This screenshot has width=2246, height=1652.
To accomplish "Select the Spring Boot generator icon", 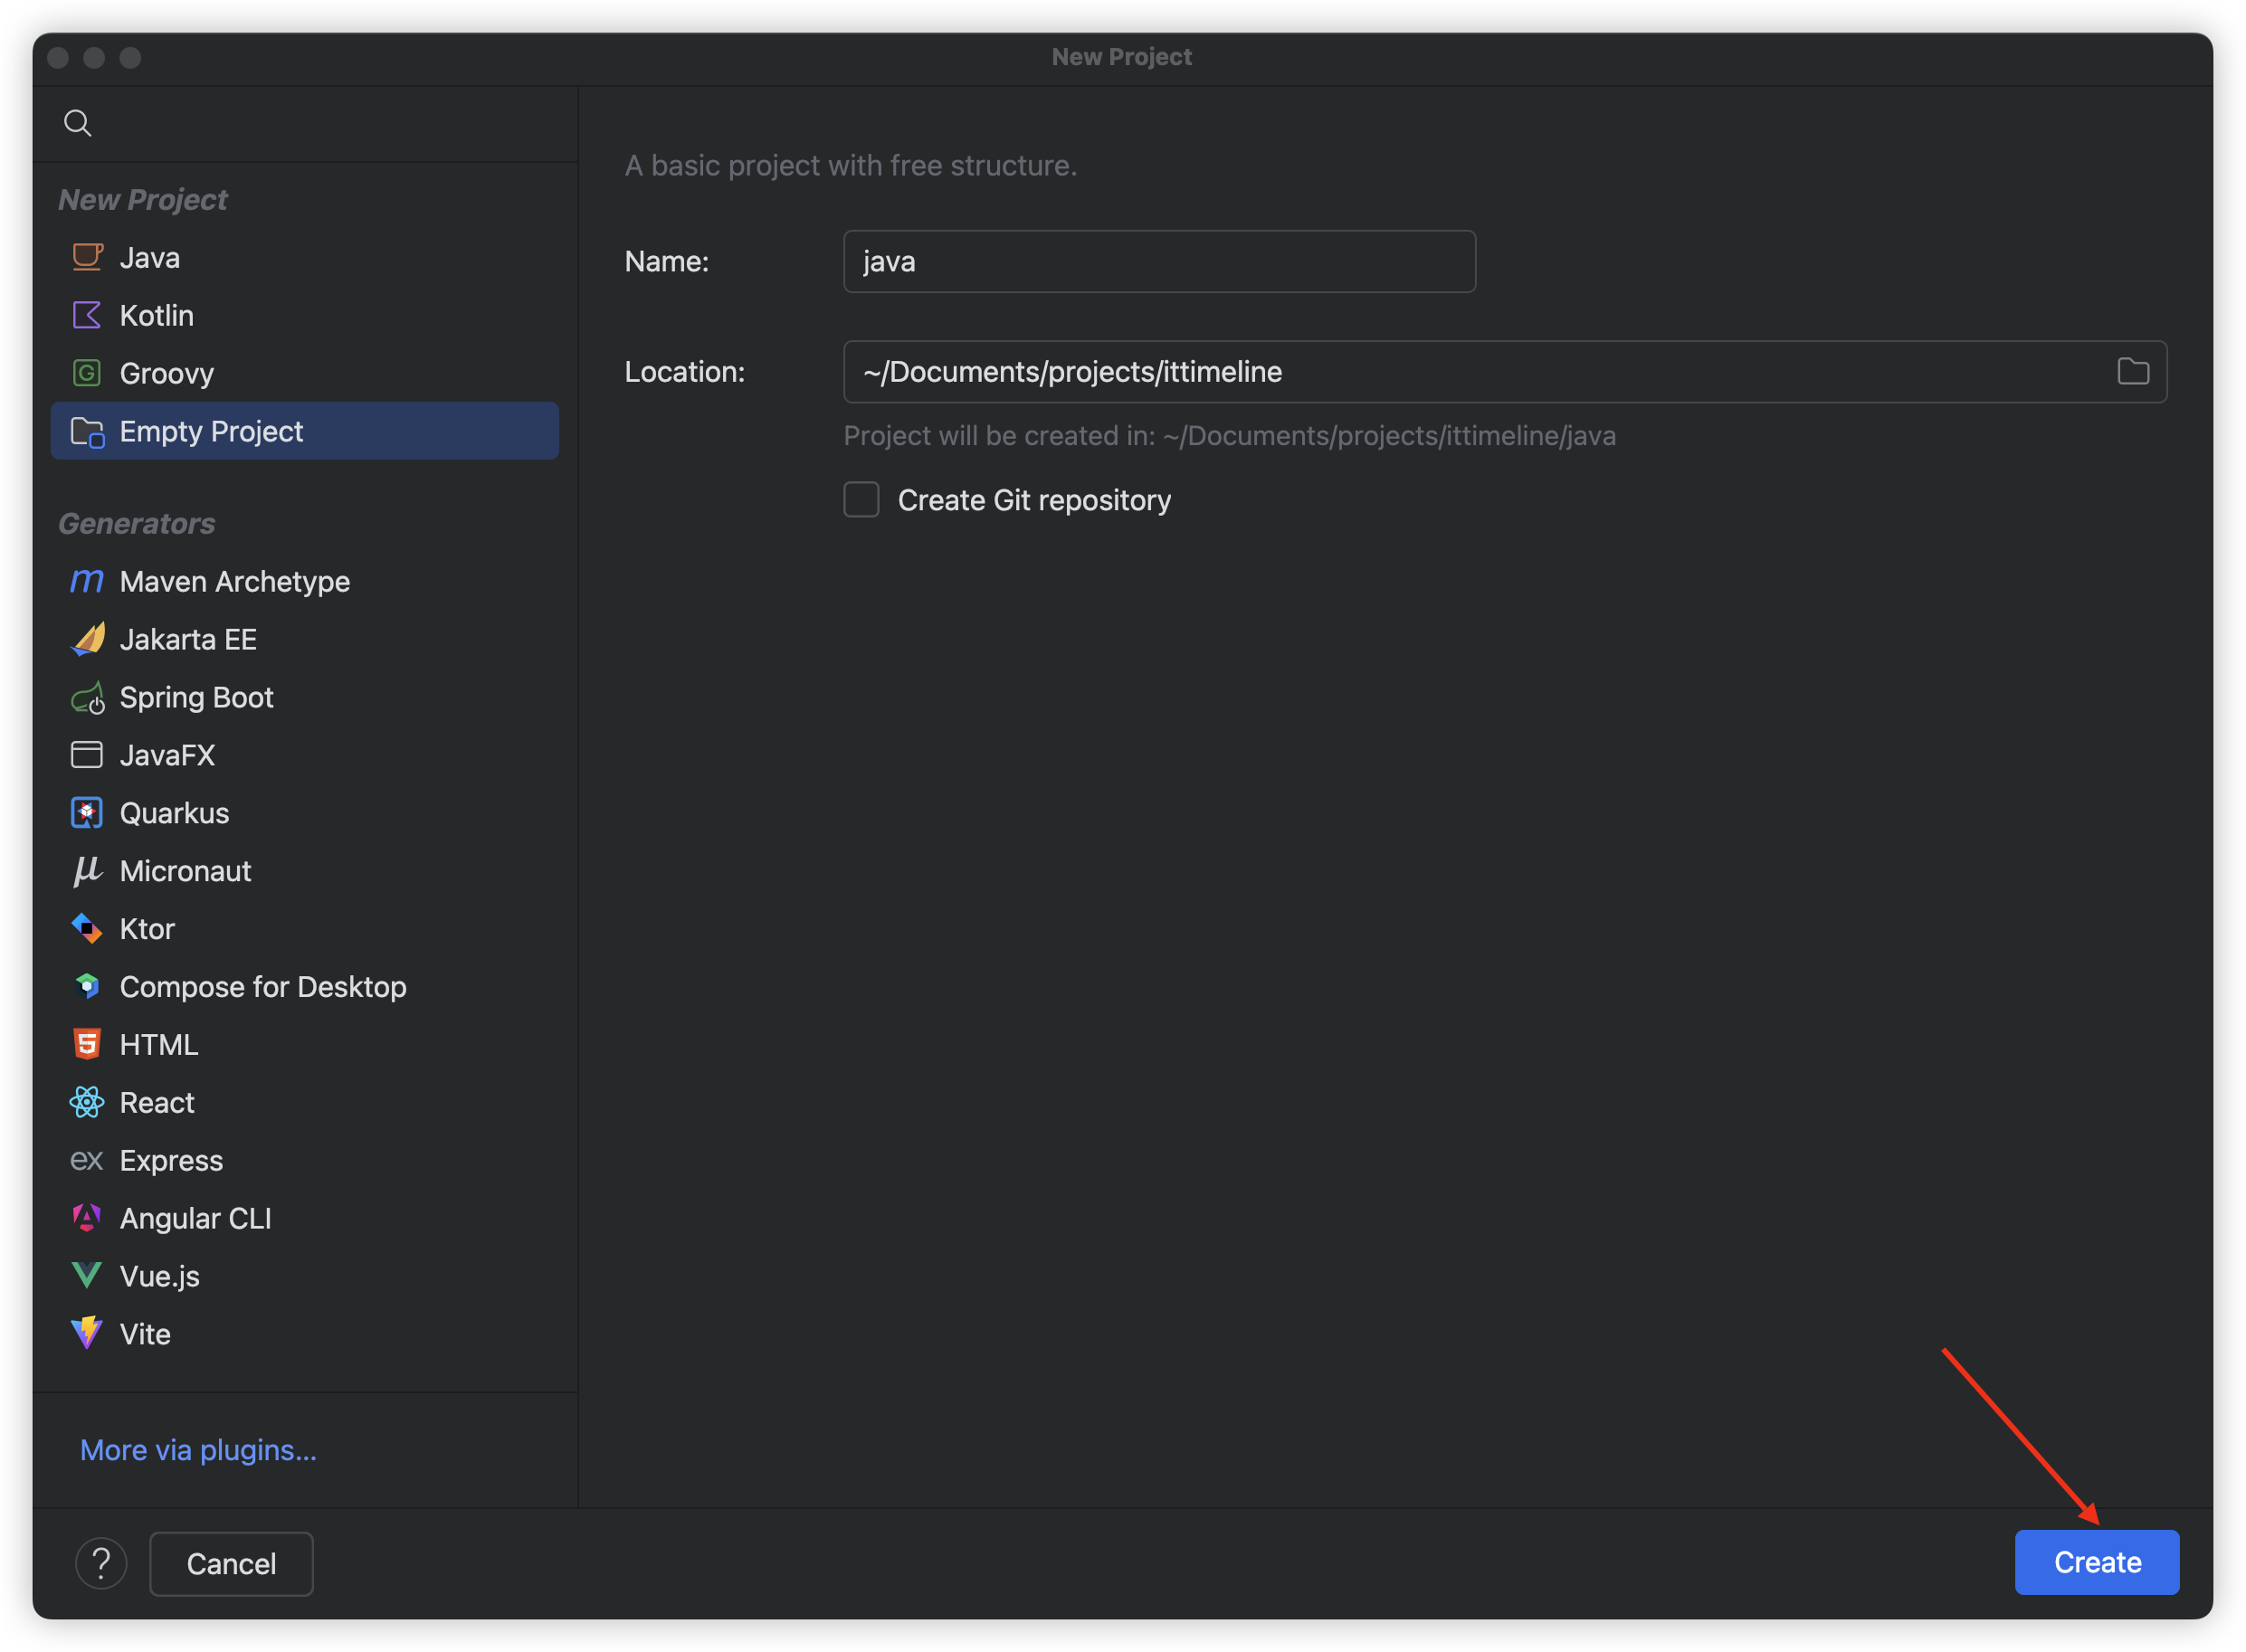I will point(87,697).
